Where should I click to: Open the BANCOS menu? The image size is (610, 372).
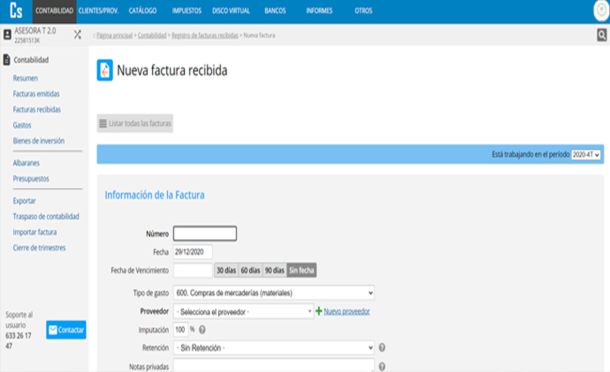(x=275, y=11)
